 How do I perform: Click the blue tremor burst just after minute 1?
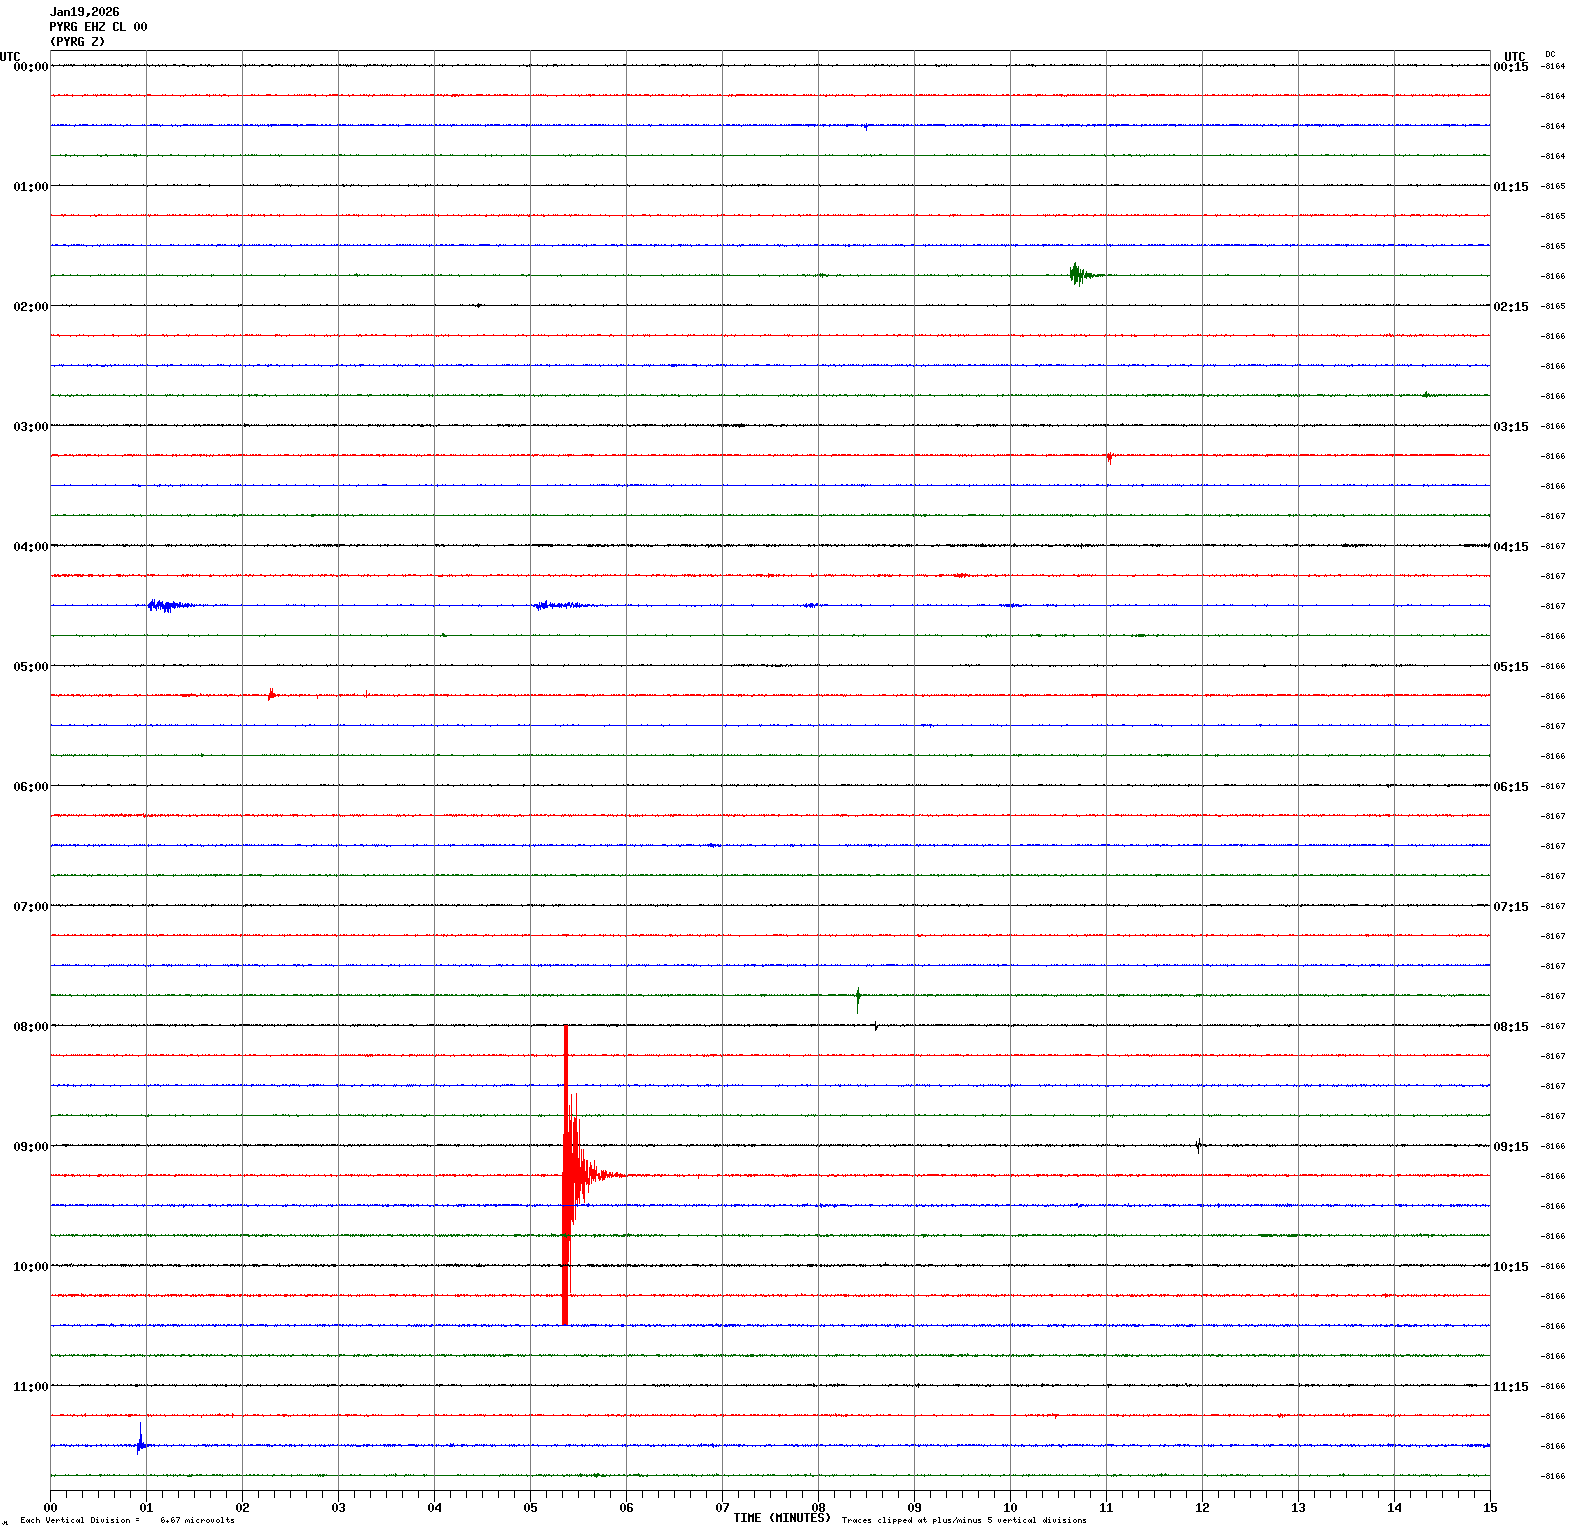[x=165, y=605]
